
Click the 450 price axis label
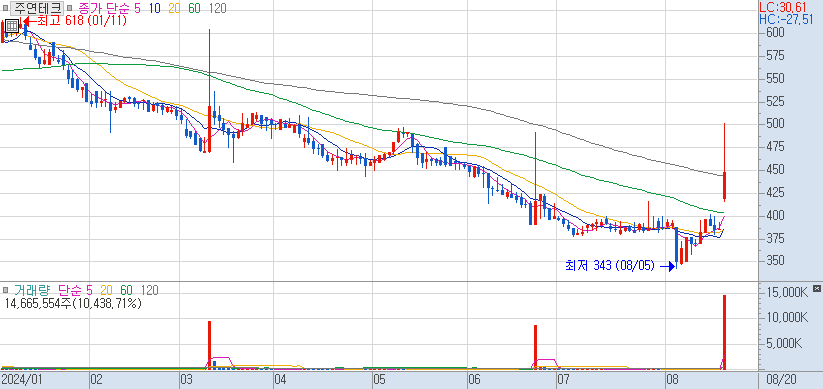tap(776, 170)
